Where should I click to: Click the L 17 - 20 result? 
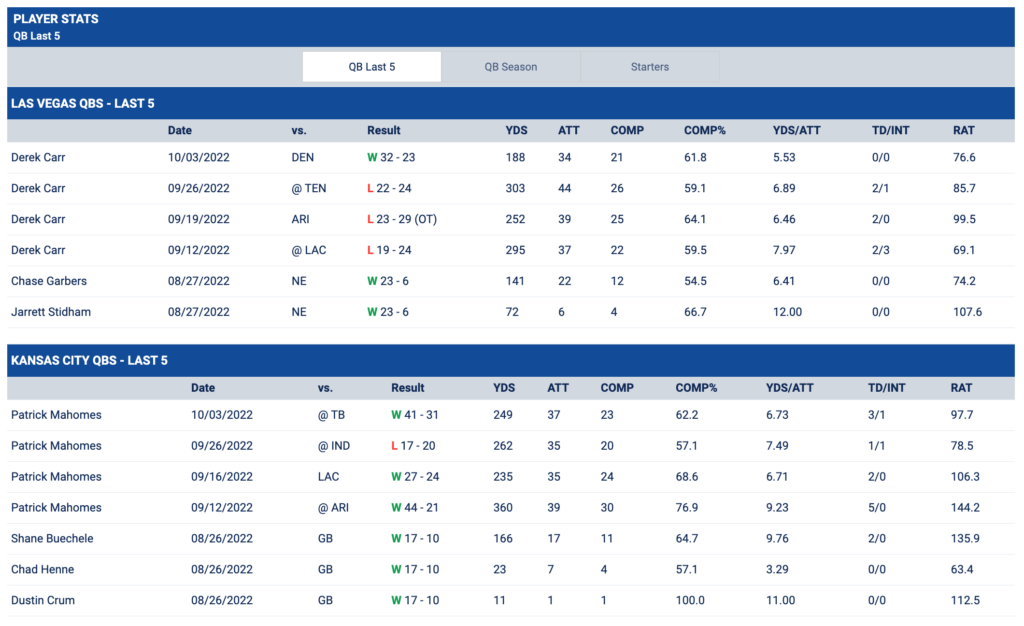coord(413,446)
